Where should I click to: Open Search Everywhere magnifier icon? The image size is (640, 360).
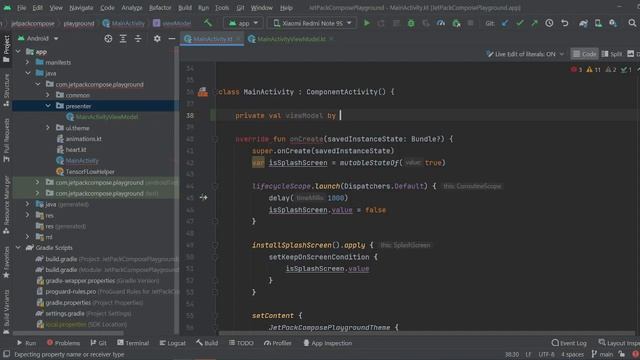[632, 23]
